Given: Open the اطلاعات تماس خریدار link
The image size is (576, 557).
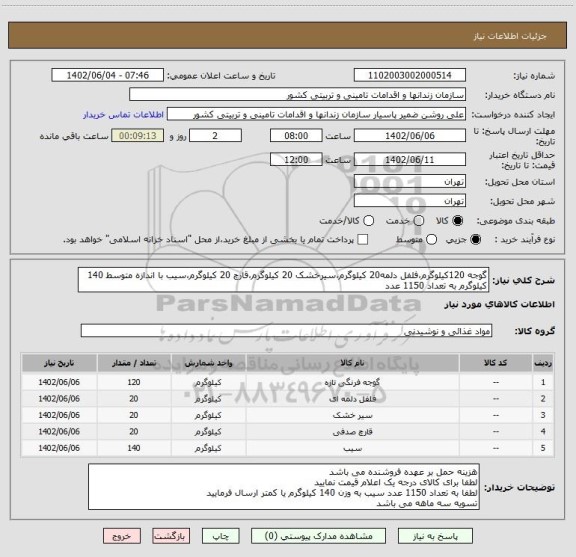Looking at the screenshot, I should pyautogui.click(x=123, y=115).
